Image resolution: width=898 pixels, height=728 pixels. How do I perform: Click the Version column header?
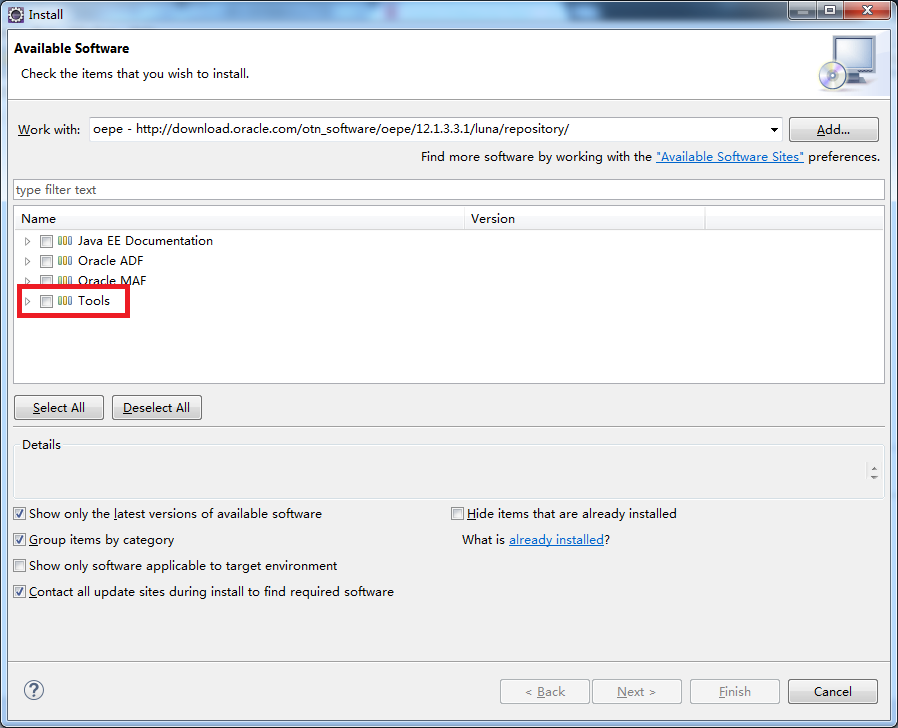(x=585, y=219)
